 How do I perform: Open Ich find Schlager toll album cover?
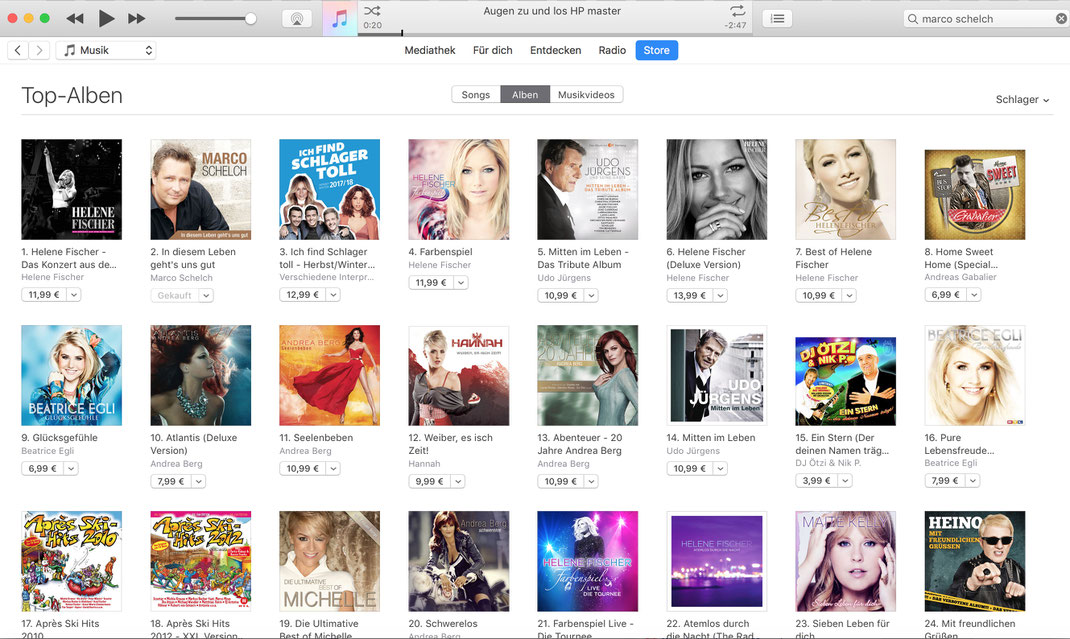[x=330, y=189]
